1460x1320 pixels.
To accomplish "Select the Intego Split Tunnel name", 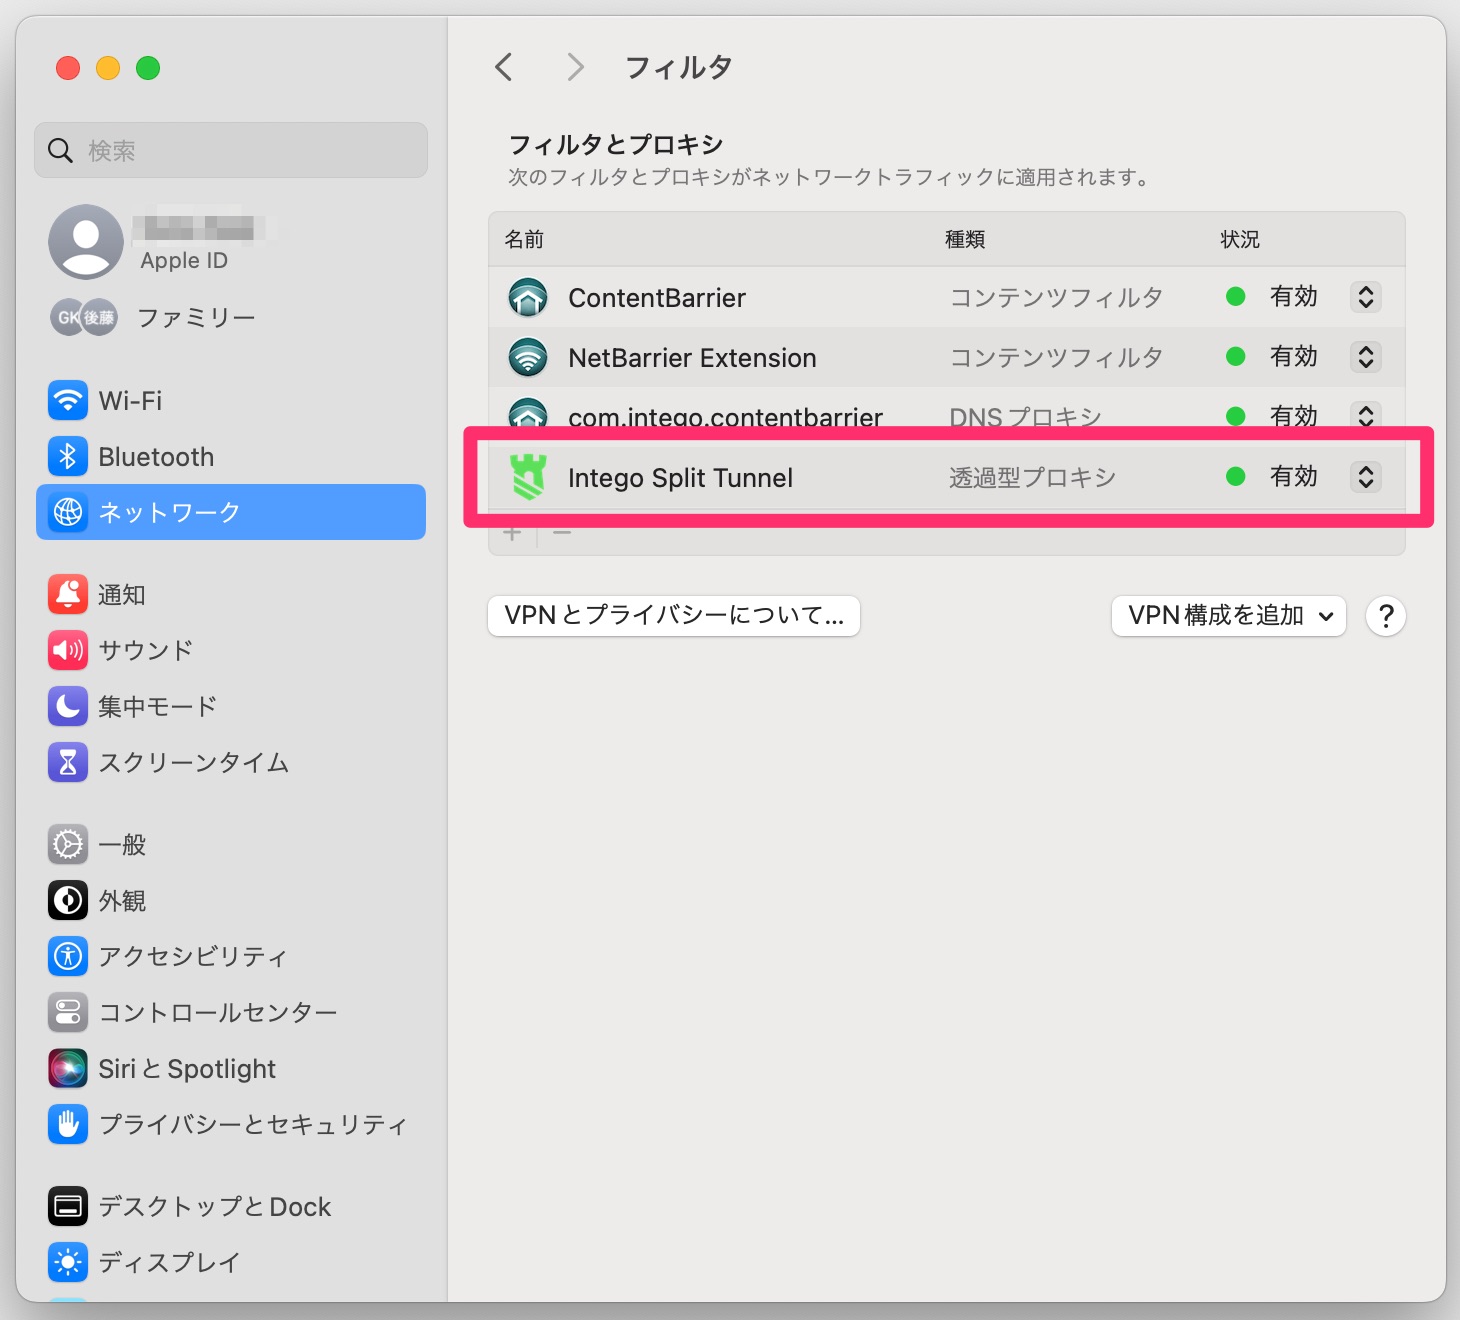I will point(680,478).
